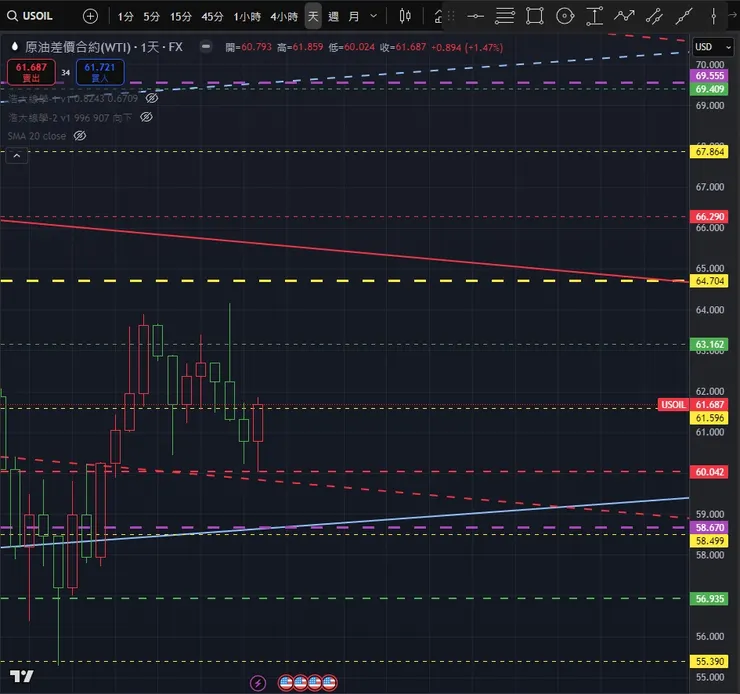The image size is (740, 694).
Task: Click the 浩大線學-2 v1 996 907 legend text
Action: coord(70,117)
